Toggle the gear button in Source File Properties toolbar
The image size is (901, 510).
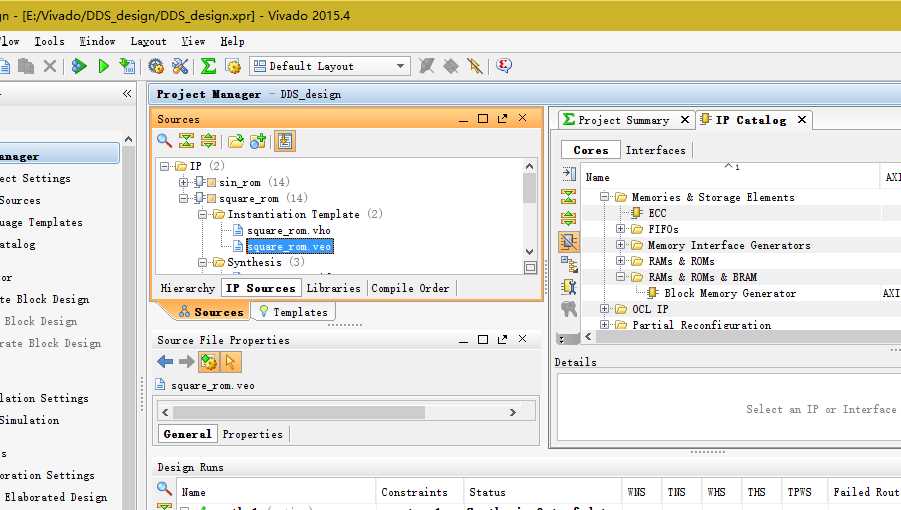coord(209,362)
